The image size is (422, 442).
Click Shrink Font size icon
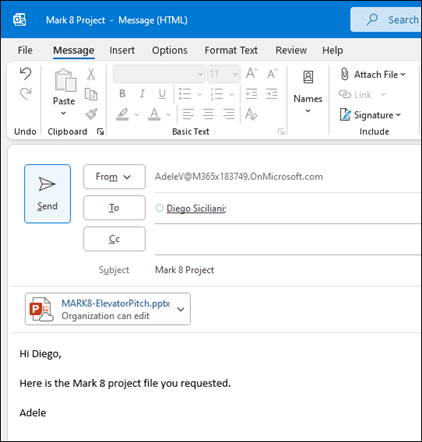pos(272,73)
